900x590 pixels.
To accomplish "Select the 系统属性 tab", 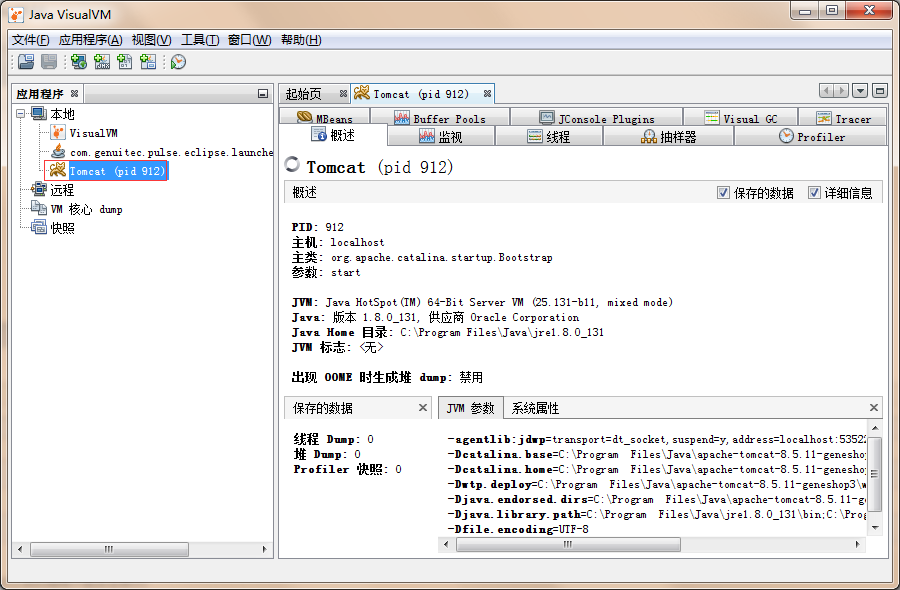I will pyautogui.click(x=535, y=408).
